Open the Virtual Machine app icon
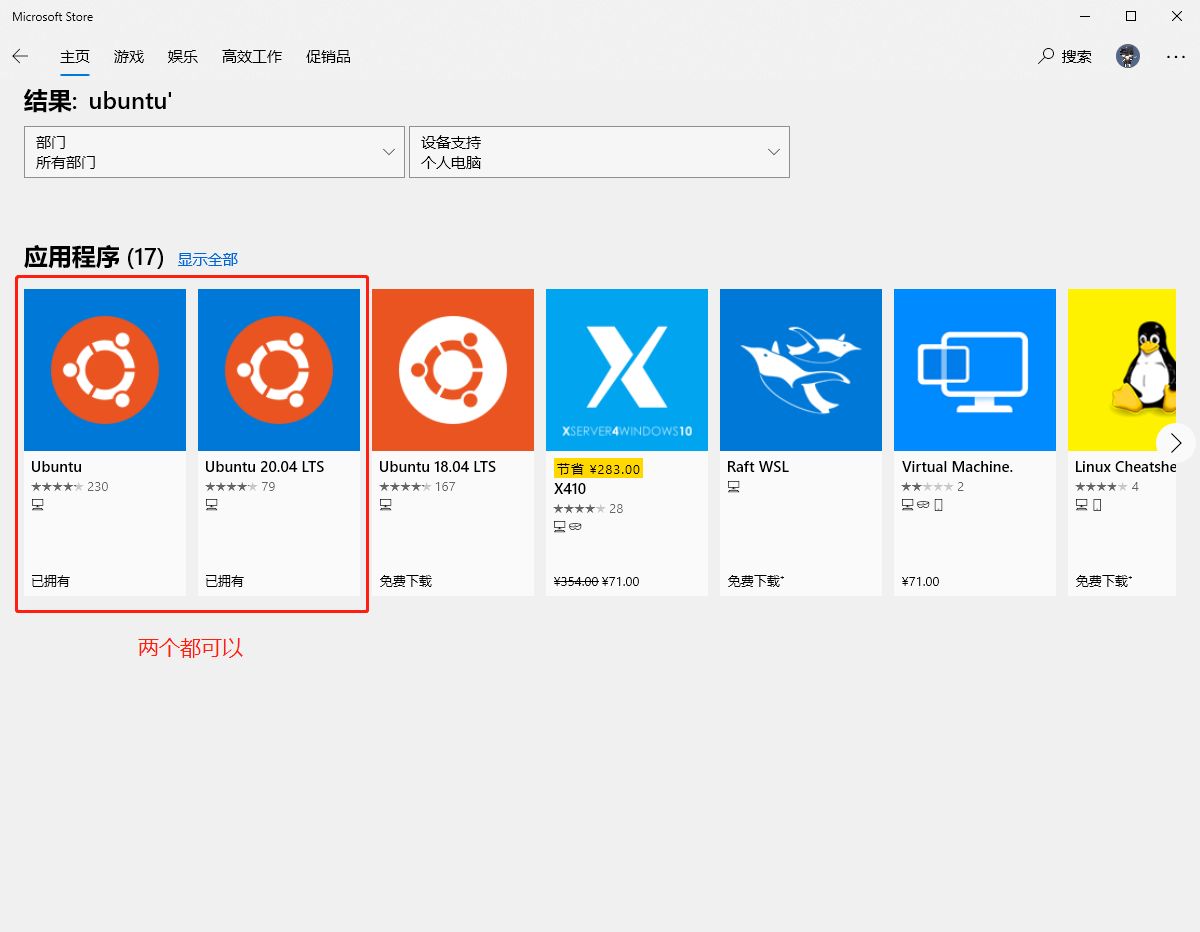1200x932 pixels. coord(974,369)
